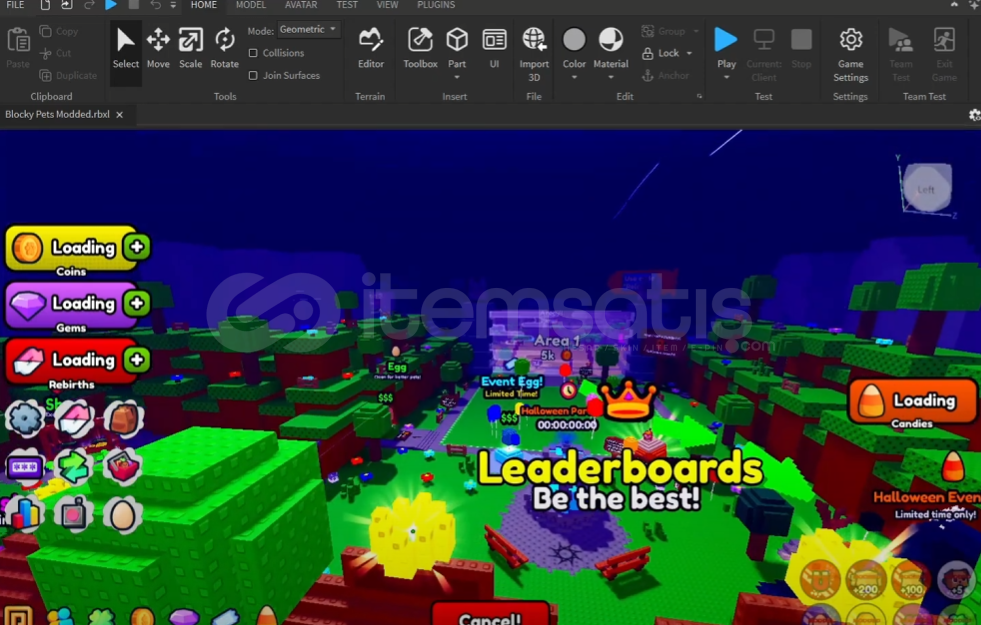Click the green trade arrows icon in HUD

(x=73, y=467)
